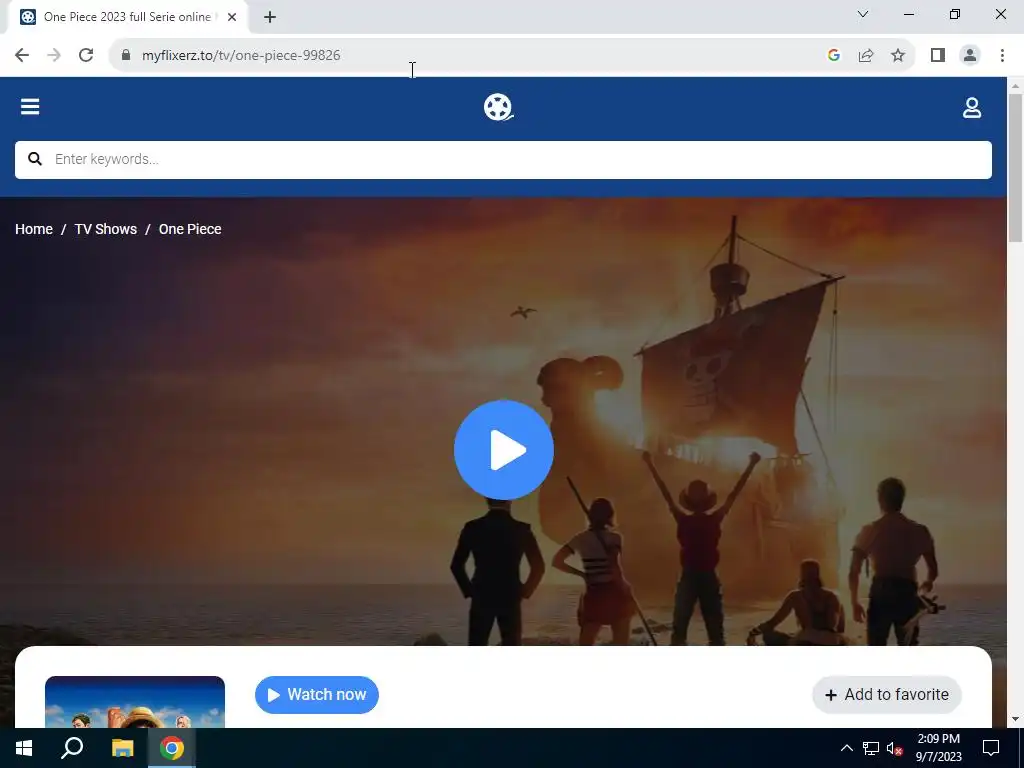Click the film reel site logo
The width and height of the screenshot is (1024, 768).
[498, 107]
